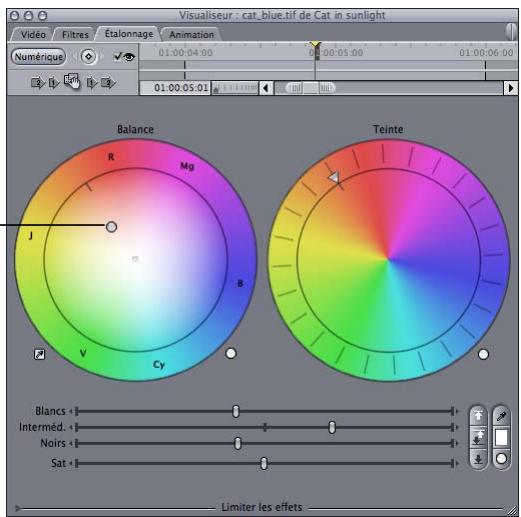Click the Blancs slider handle

point(236,411)
